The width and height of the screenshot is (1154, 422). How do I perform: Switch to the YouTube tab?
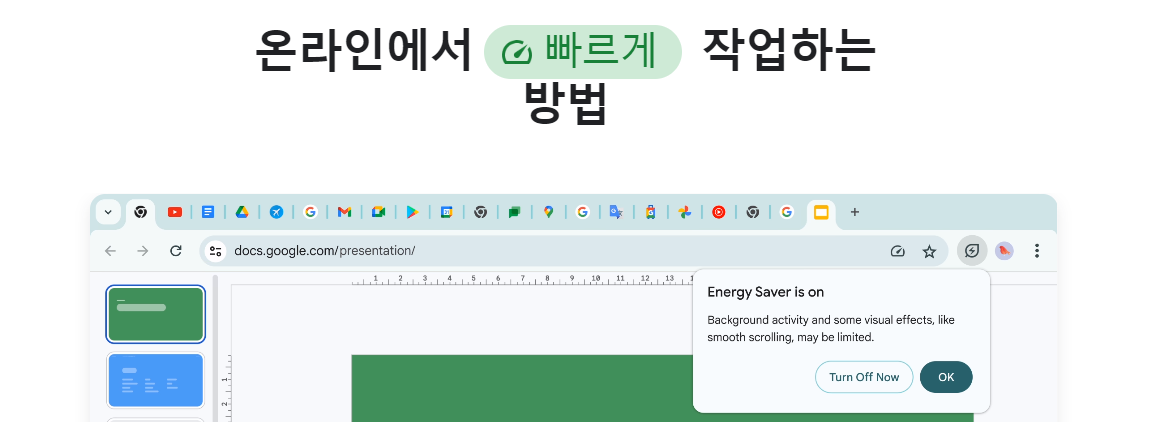click(x=174, y=212)
